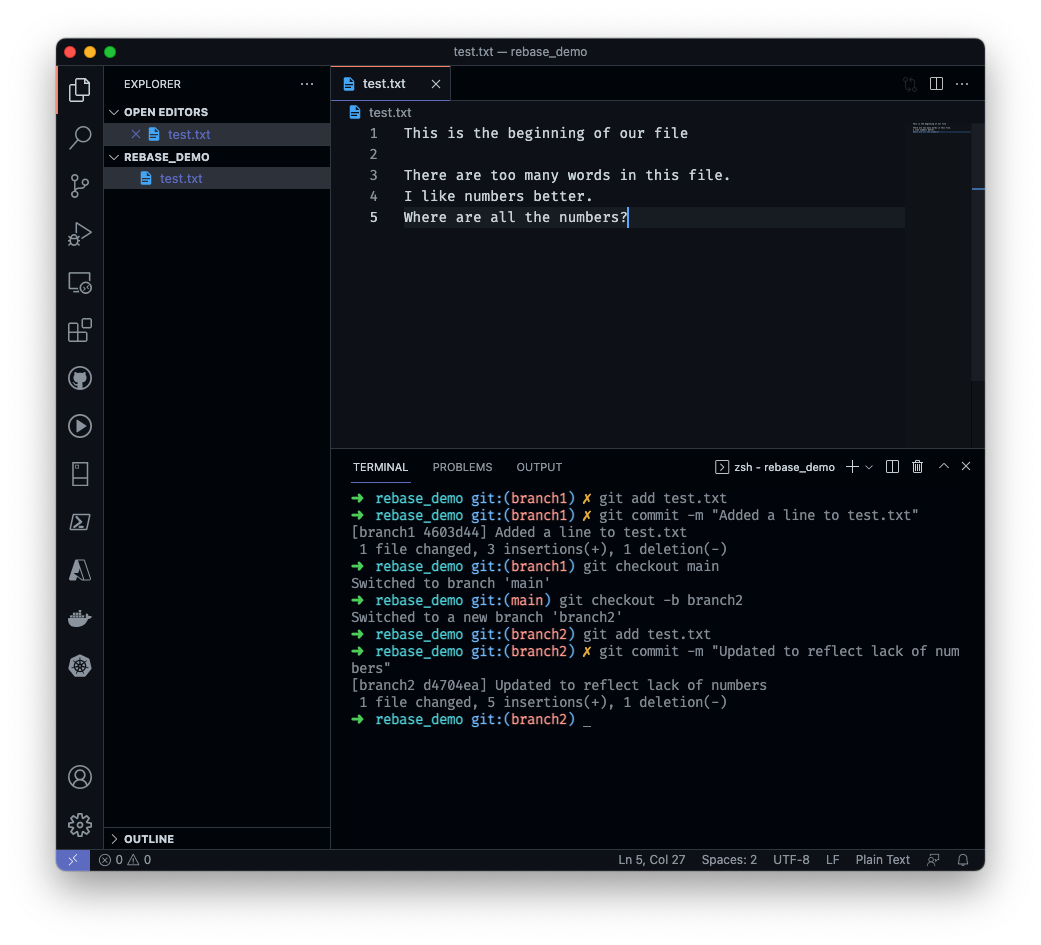Open editor More Actions ellipsis
The height and width of the screenshot is (945, 1041).
(x=962, y=84)
